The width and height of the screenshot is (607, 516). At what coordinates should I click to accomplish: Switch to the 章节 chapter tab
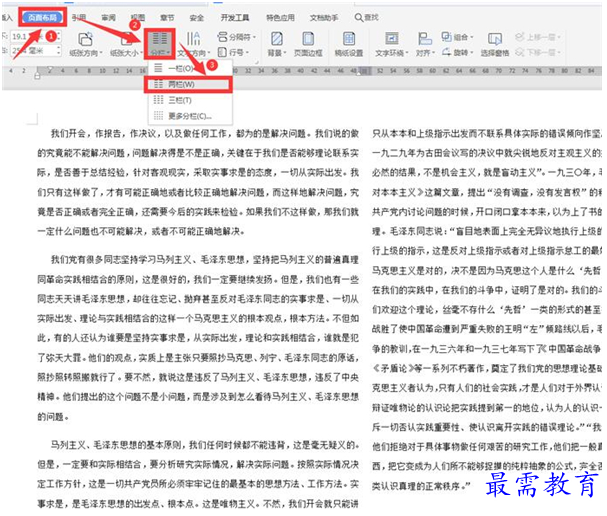click(x=167, y=17)
